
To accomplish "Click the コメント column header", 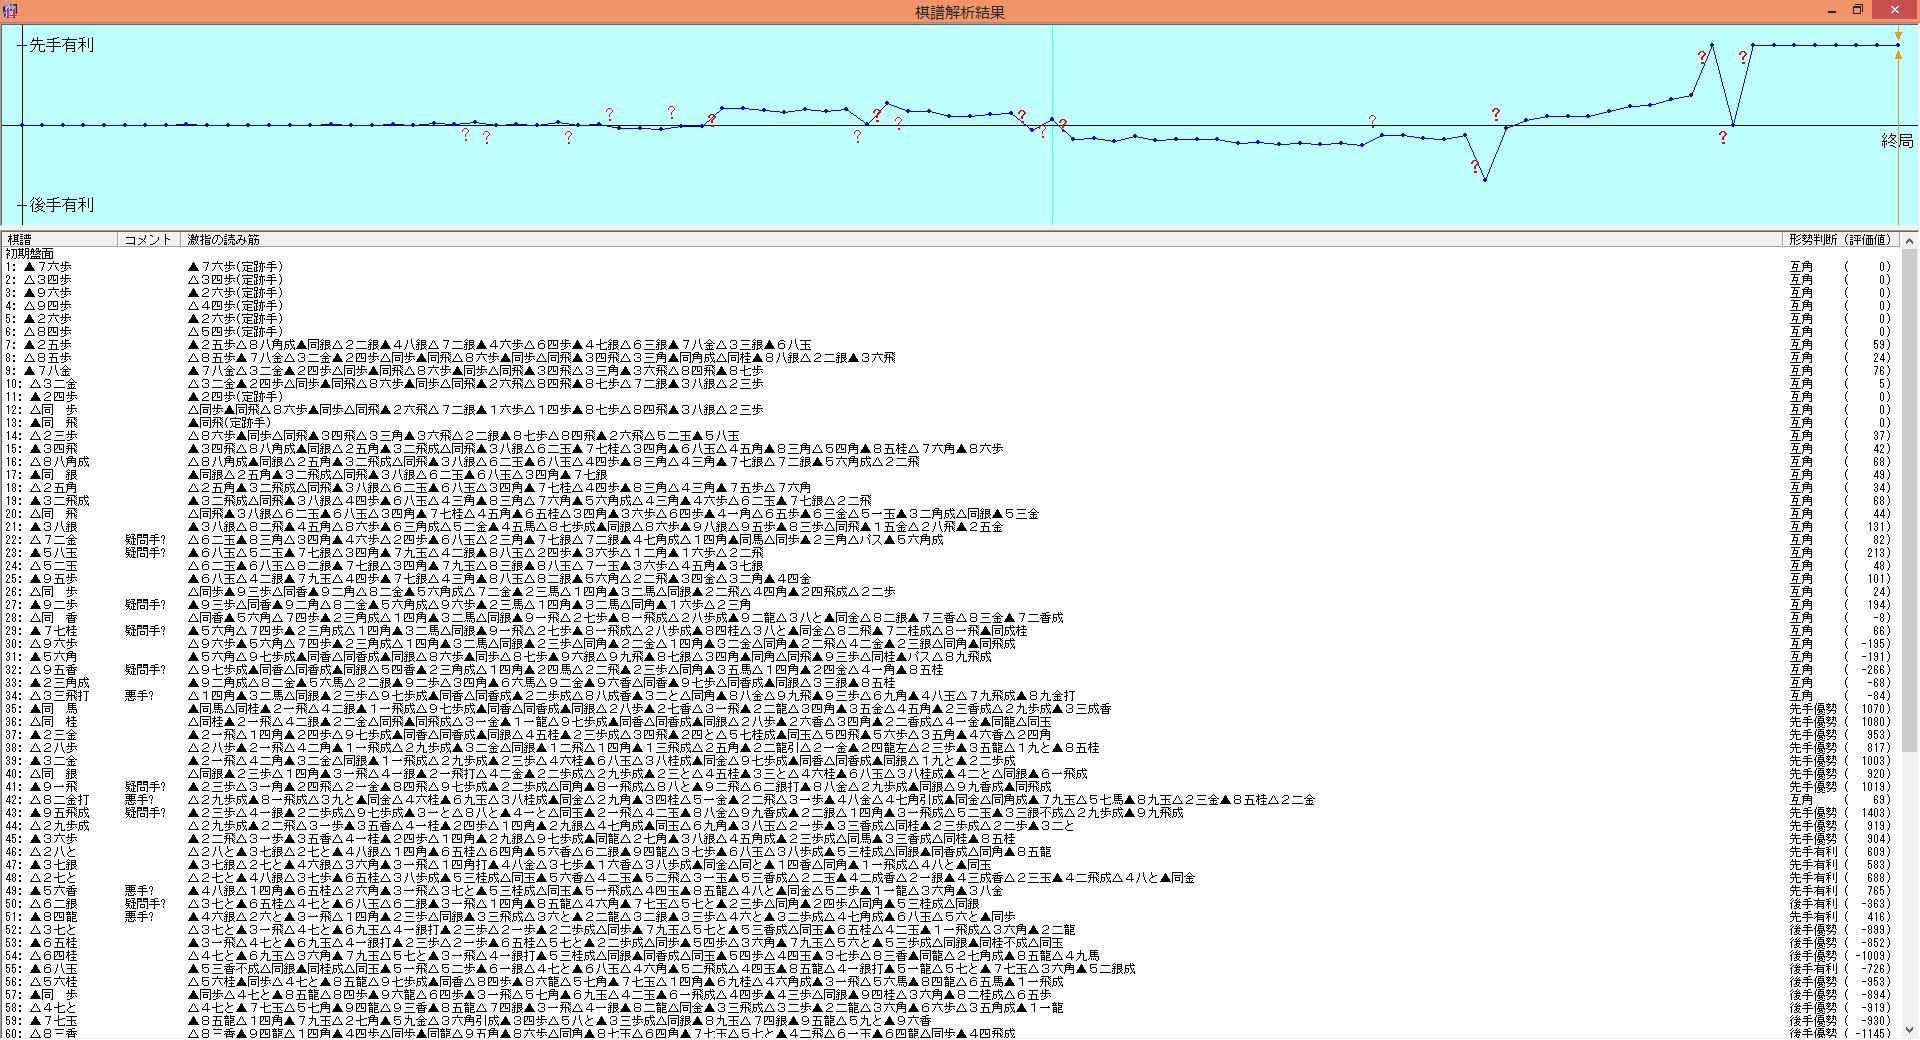I will click(x=148, y=240).
